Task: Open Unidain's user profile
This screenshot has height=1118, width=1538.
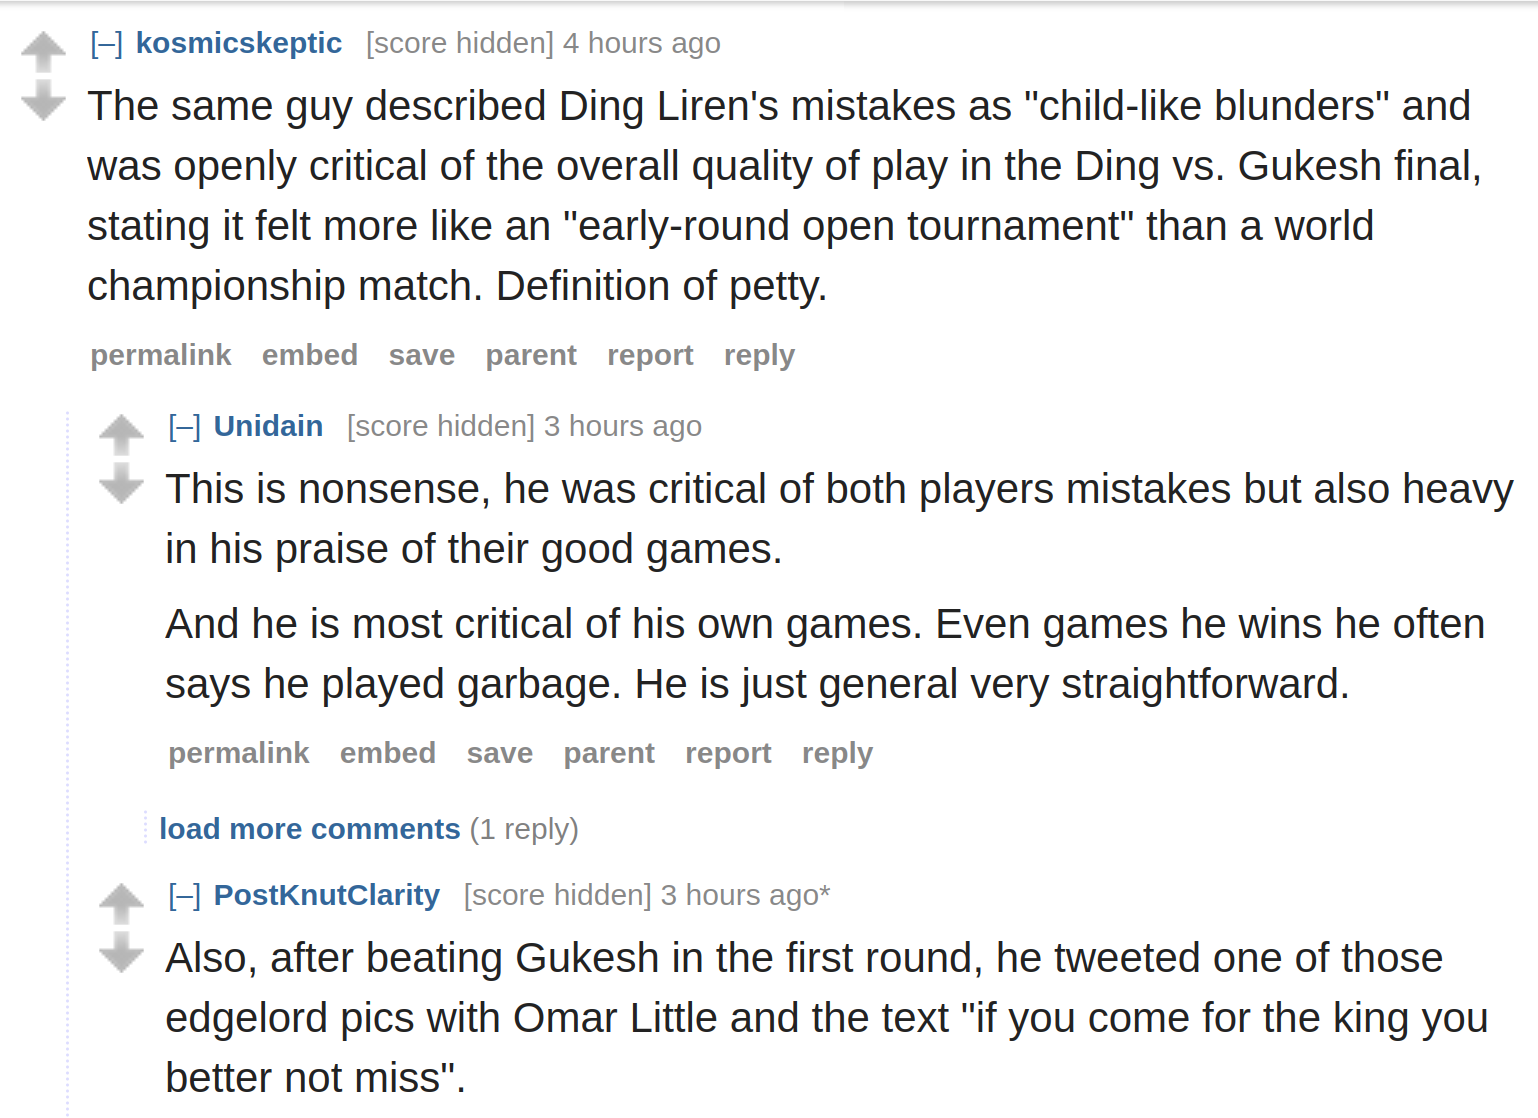Action: coord(268,426)
